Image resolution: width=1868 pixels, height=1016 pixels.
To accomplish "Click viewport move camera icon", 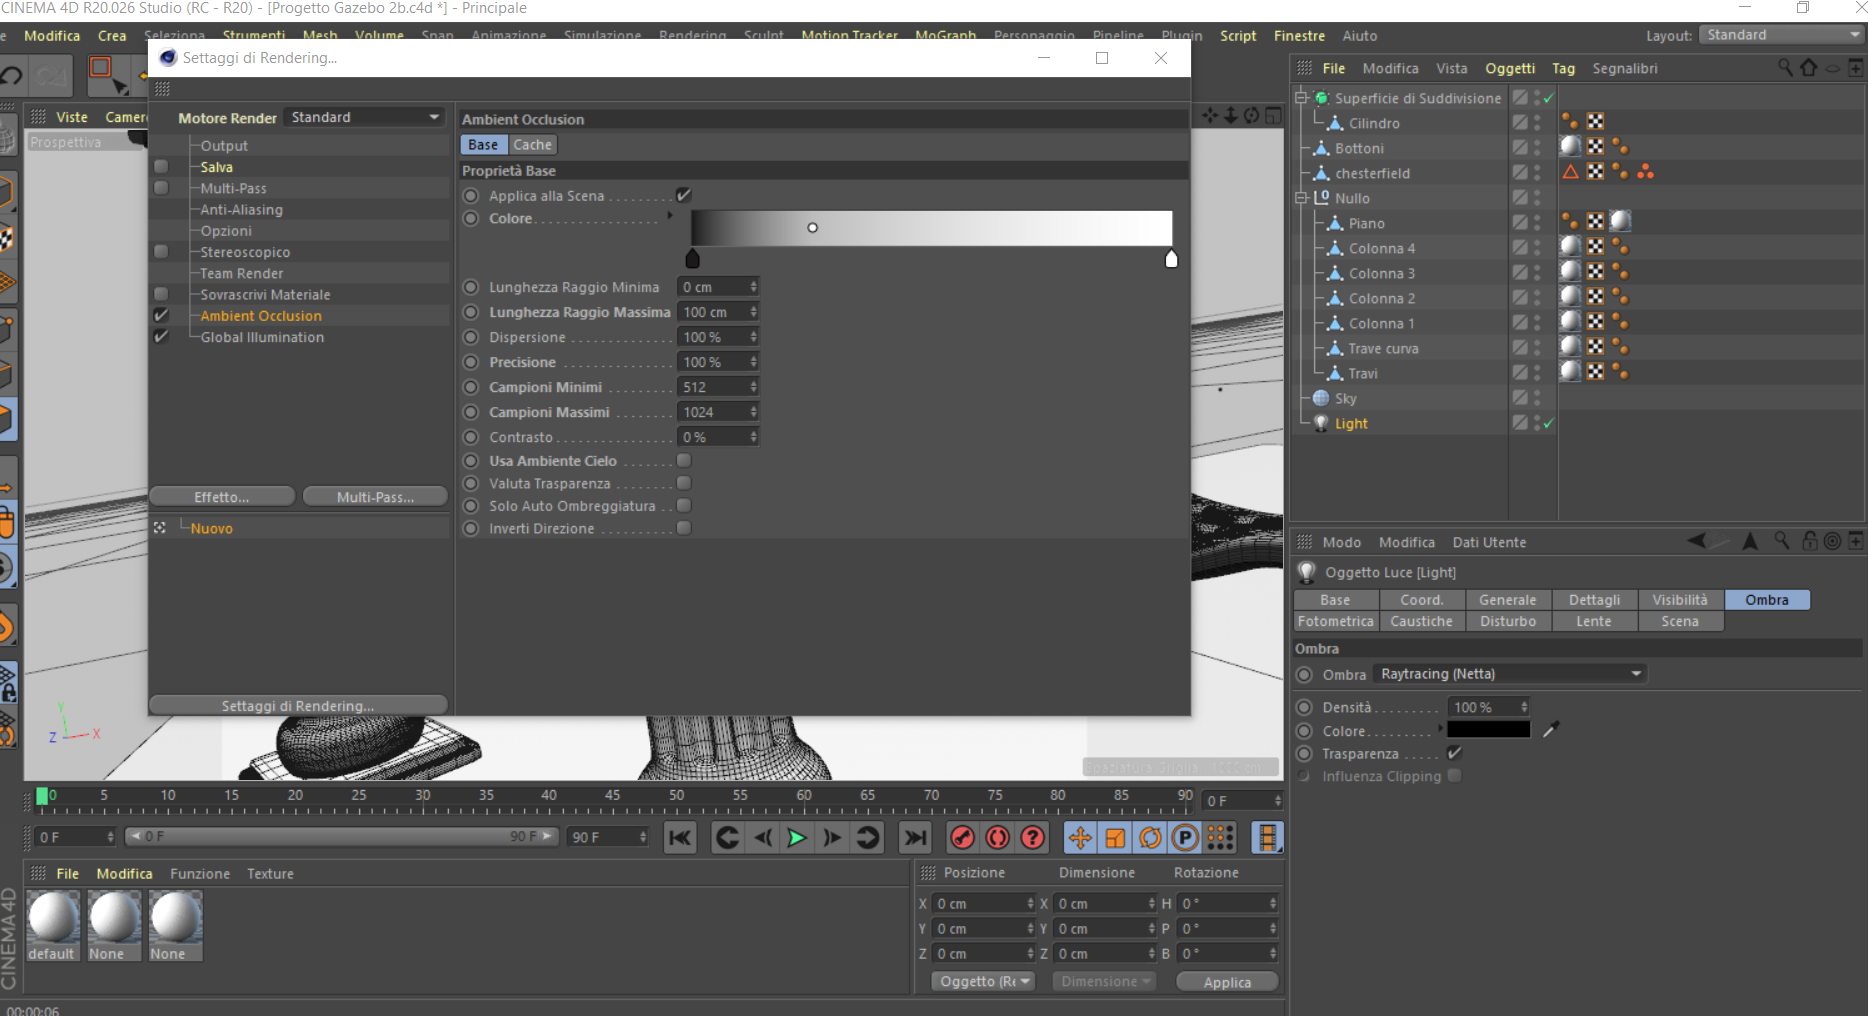I will click(1211, 116).
